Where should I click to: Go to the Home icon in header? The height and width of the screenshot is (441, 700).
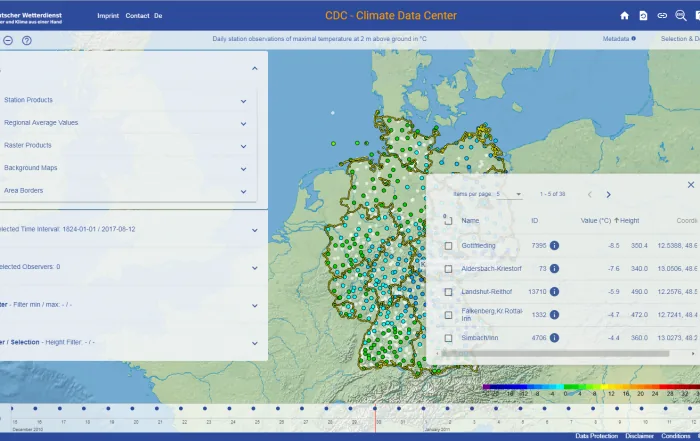(x=625, y=16)
